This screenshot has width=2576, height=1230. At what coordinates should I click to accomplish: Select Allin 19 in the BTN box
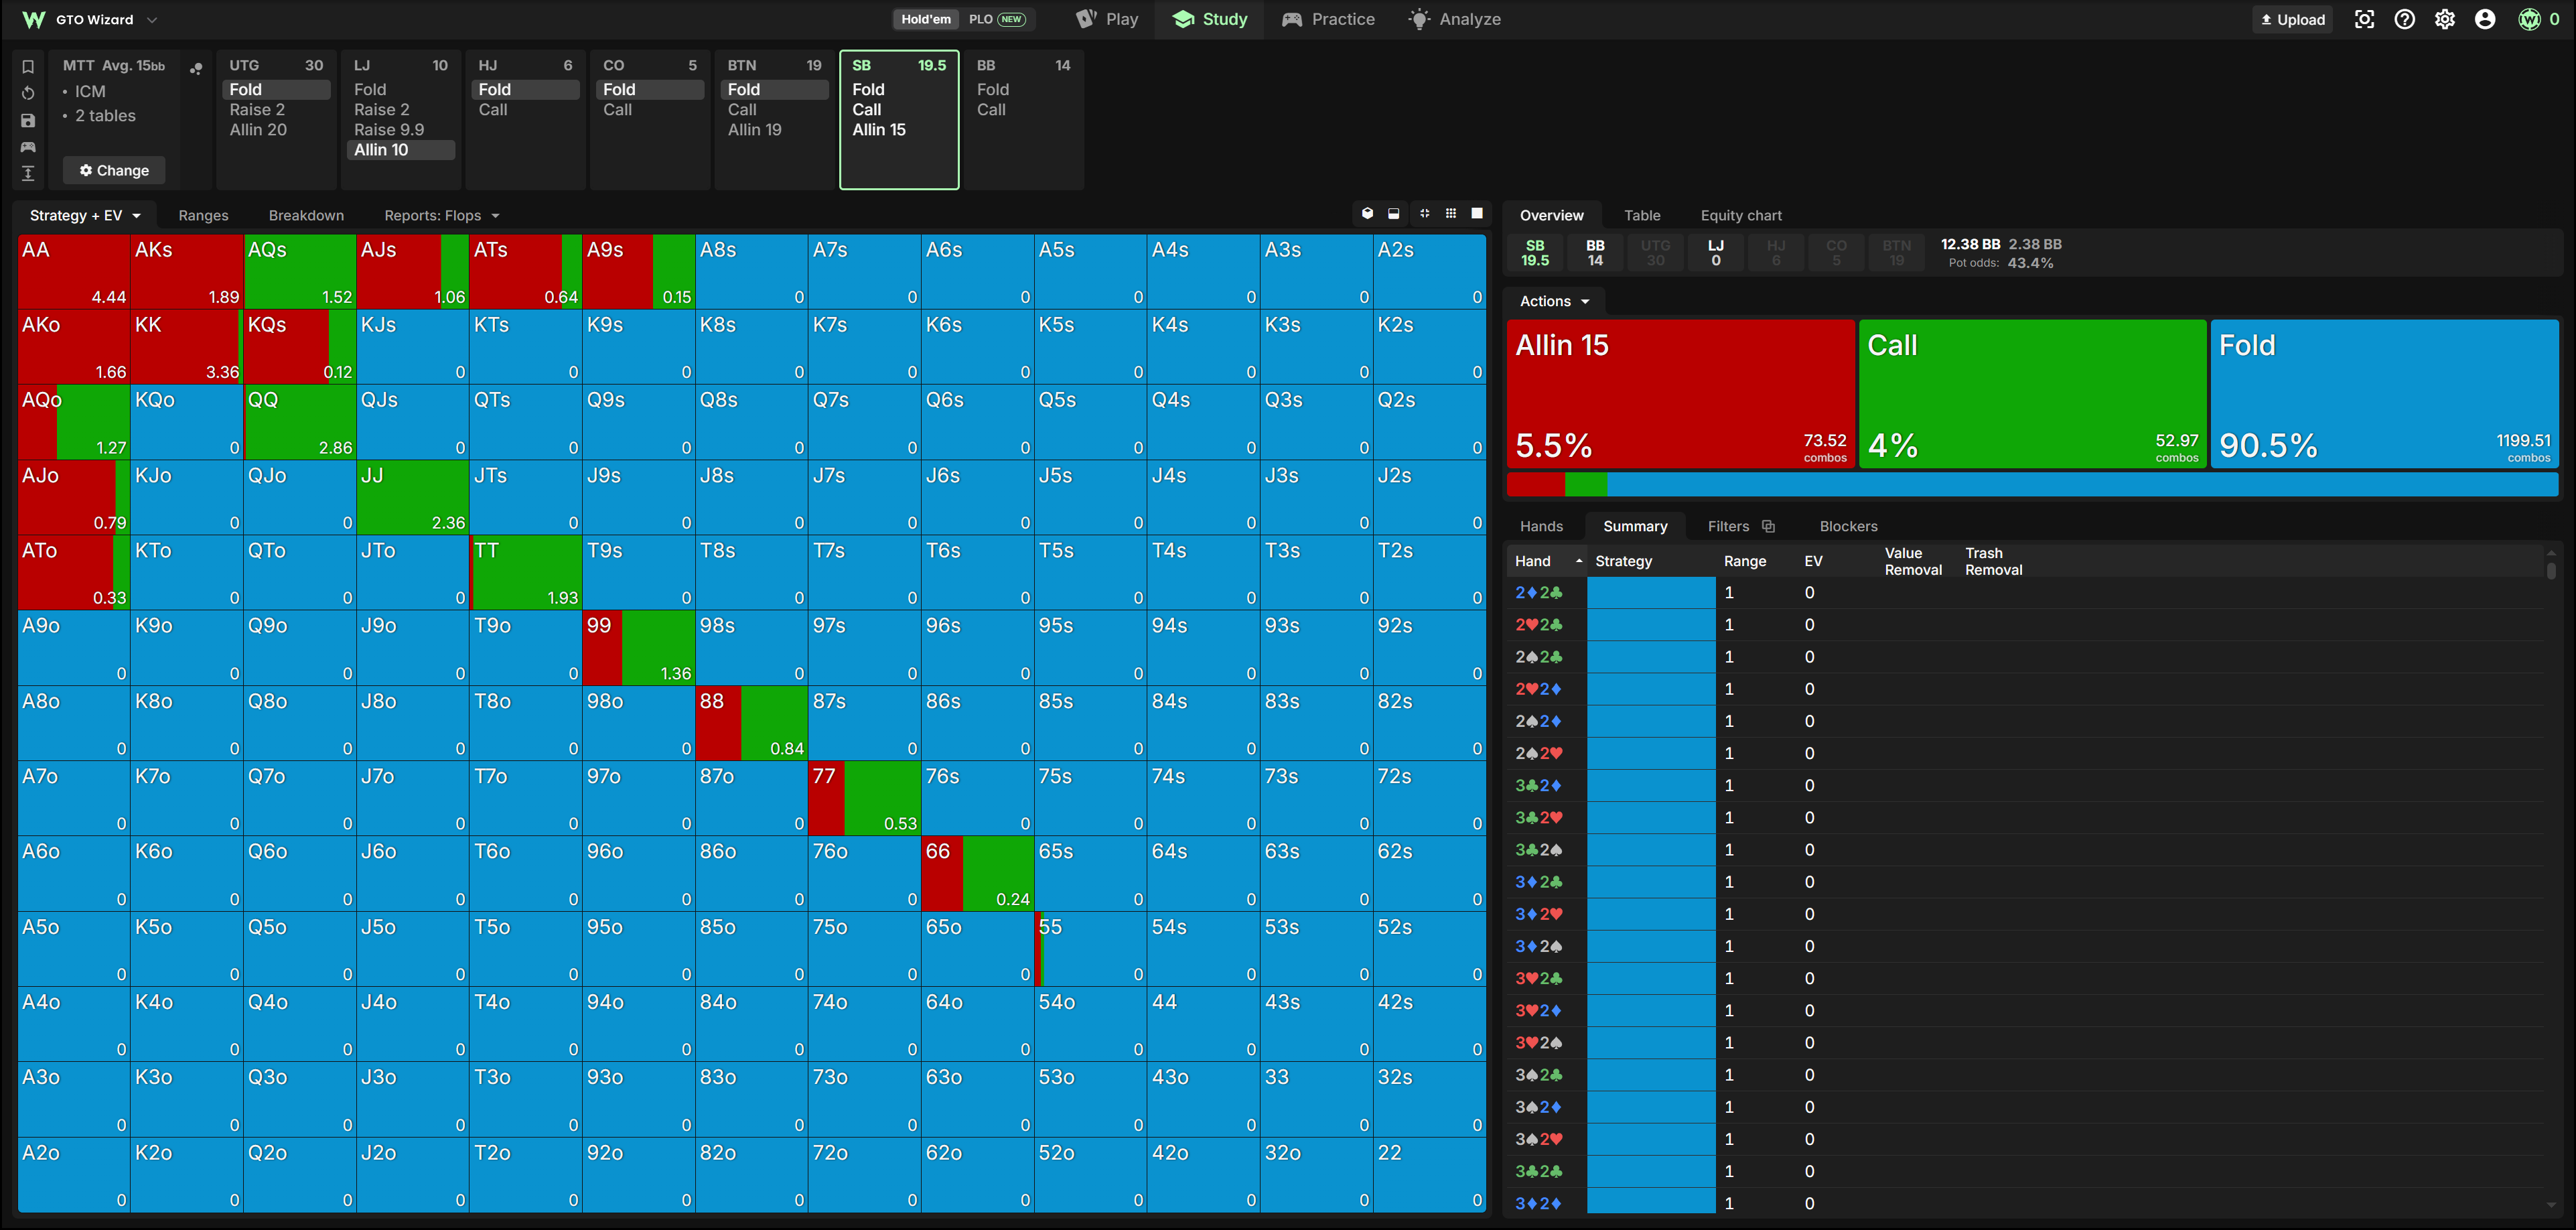(755, 130)
